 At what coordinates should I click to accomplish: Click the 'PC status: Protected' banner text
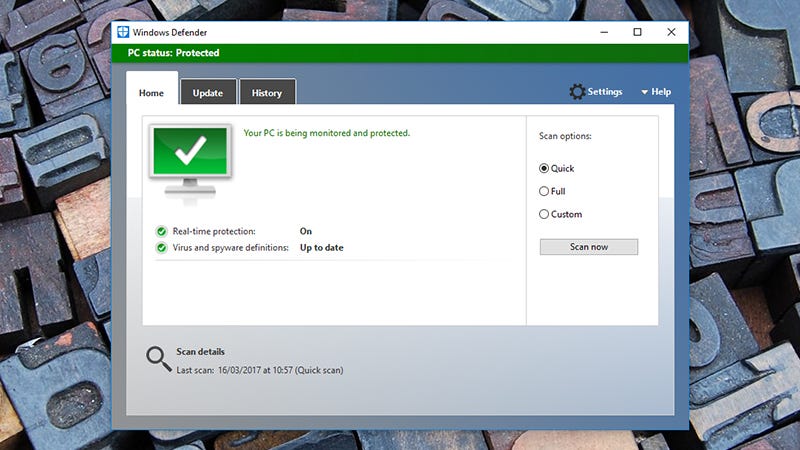coord(173,53)
